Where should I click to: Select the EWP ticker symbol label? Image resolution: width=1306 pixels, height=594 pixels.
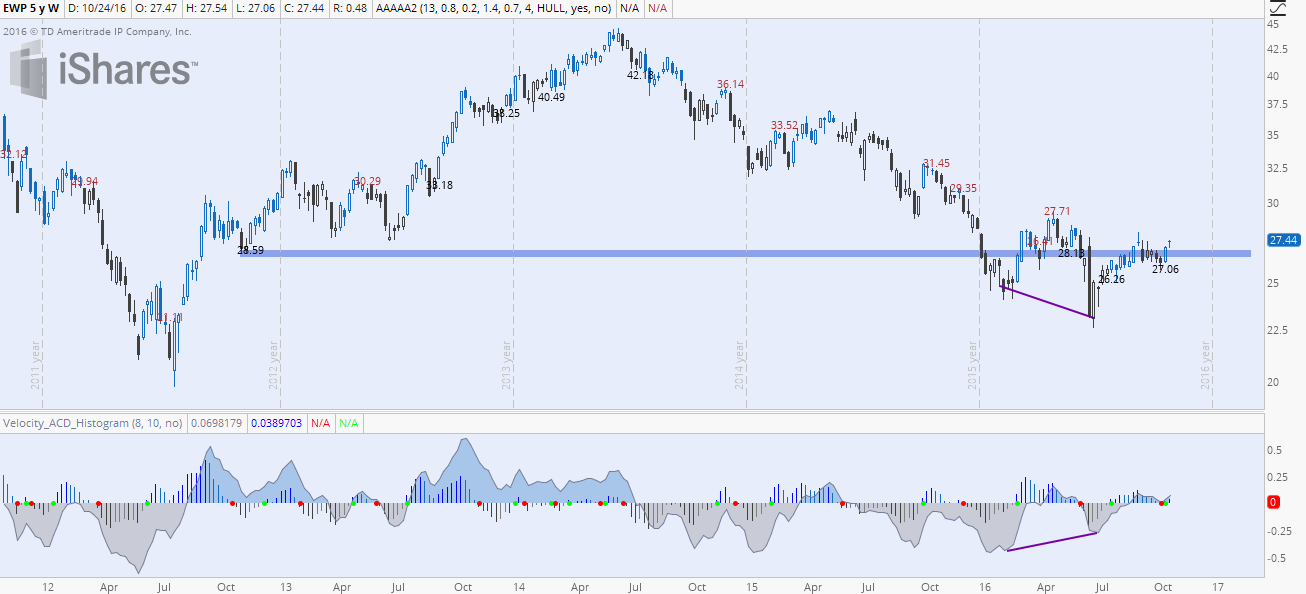pos(18,9)
